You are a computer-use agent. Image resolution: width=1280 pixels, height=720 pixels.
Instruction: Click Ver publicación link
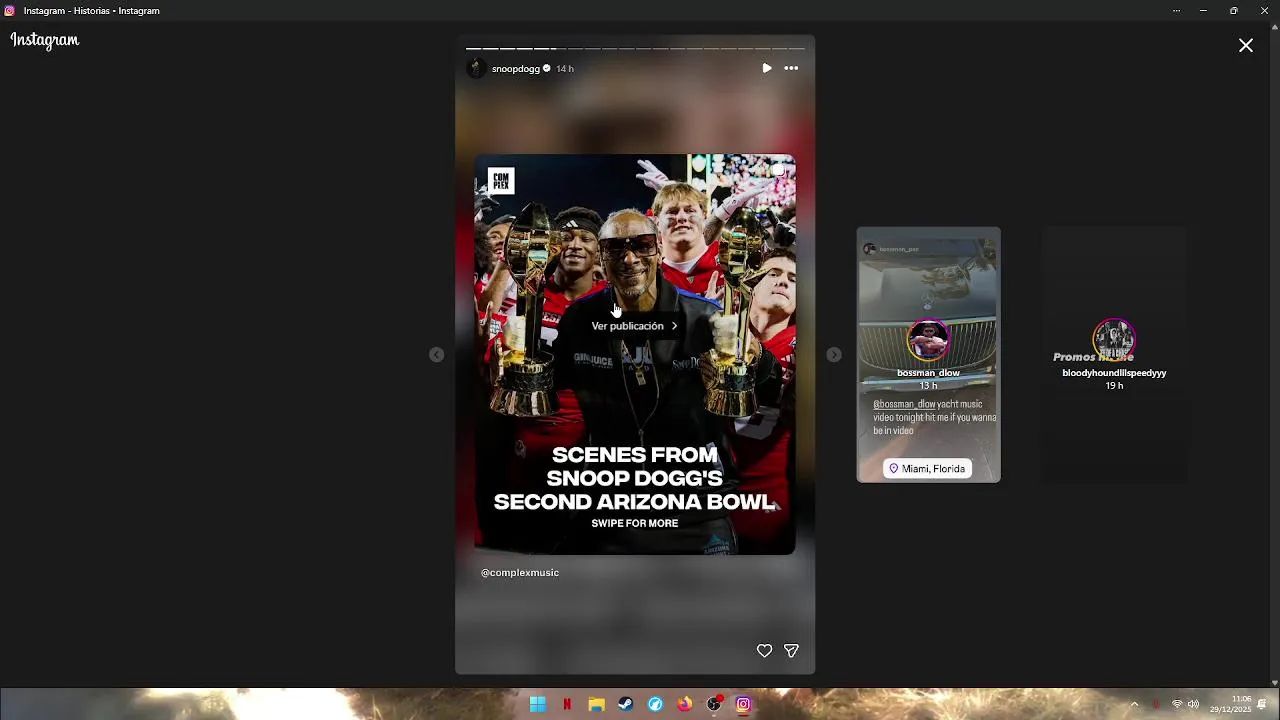click(634, 326)
